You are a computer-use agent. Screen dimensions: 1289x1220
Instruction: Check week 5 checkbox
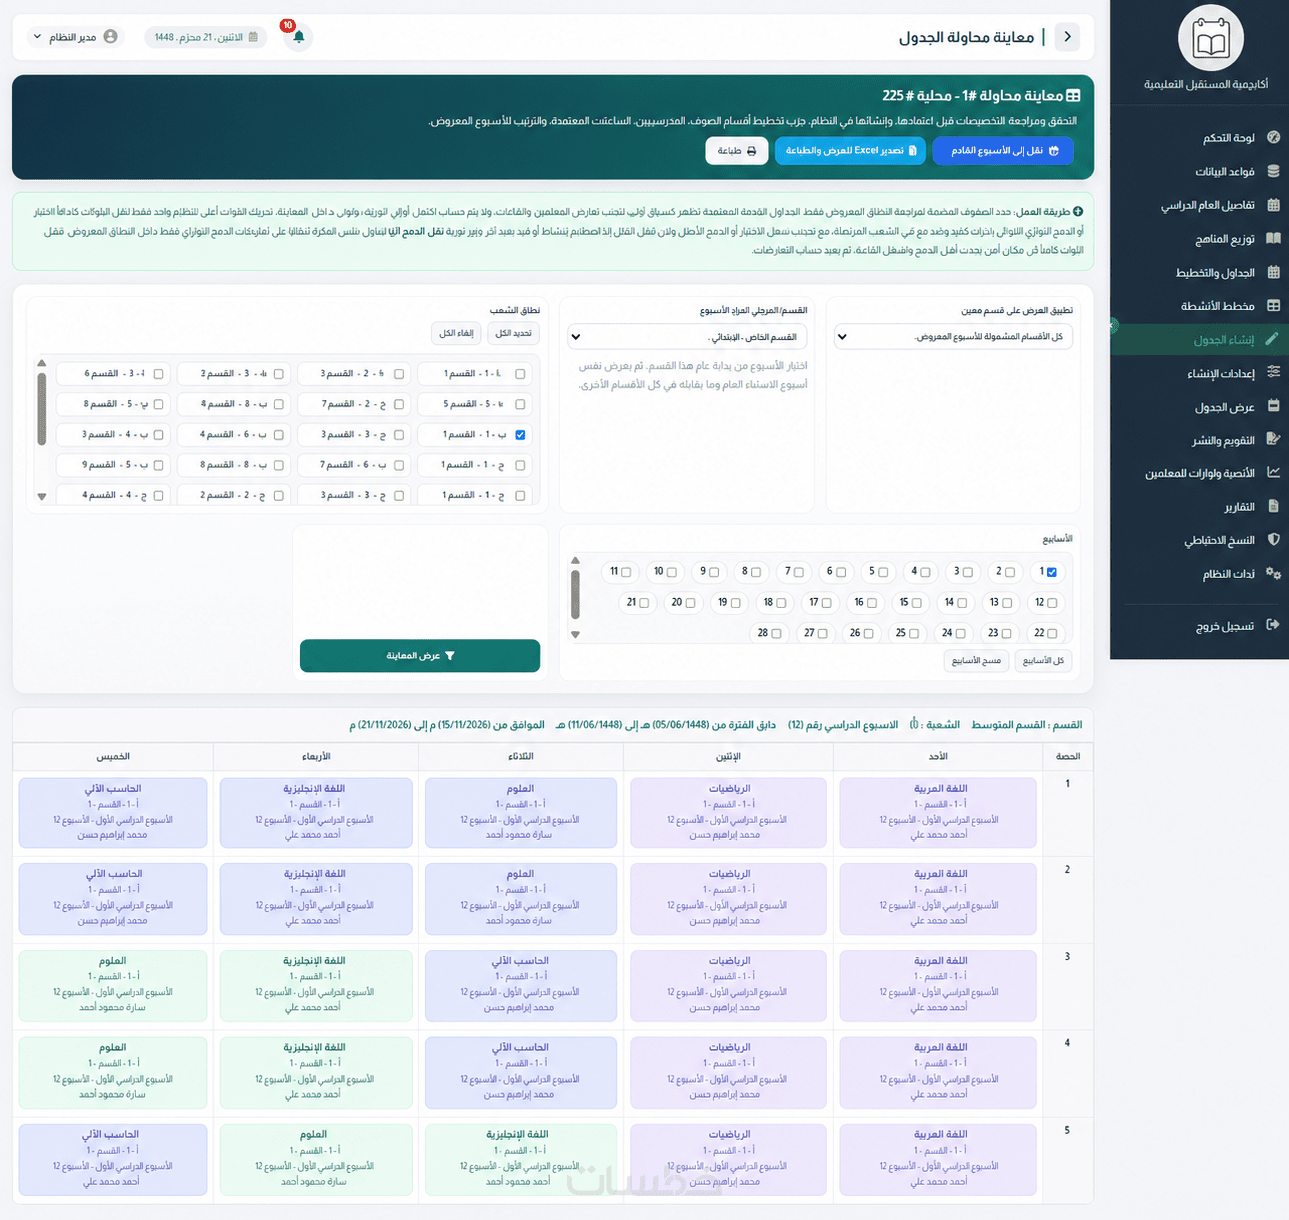(883, 572)
